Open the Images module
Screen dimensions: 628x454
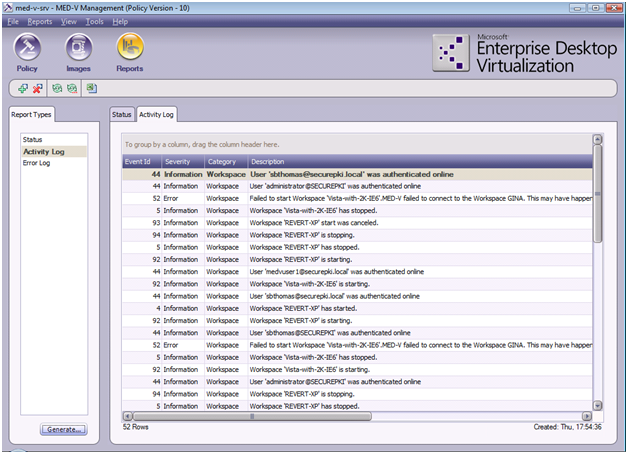78,52
